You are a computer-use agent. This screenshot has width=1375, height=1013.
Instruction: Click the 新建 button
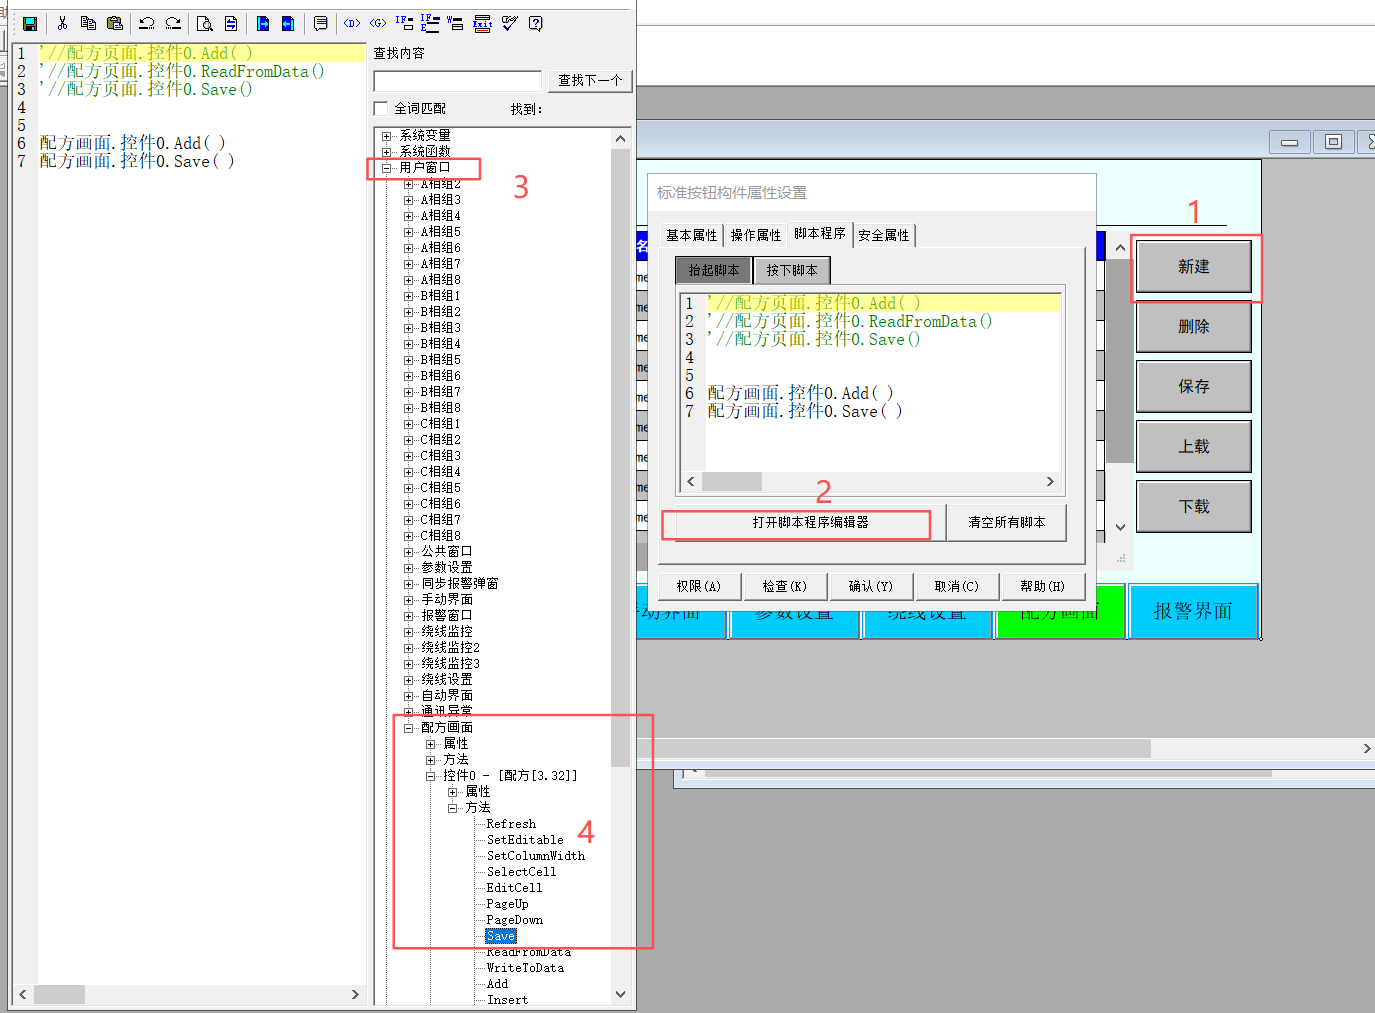(x=1194, y=267)
